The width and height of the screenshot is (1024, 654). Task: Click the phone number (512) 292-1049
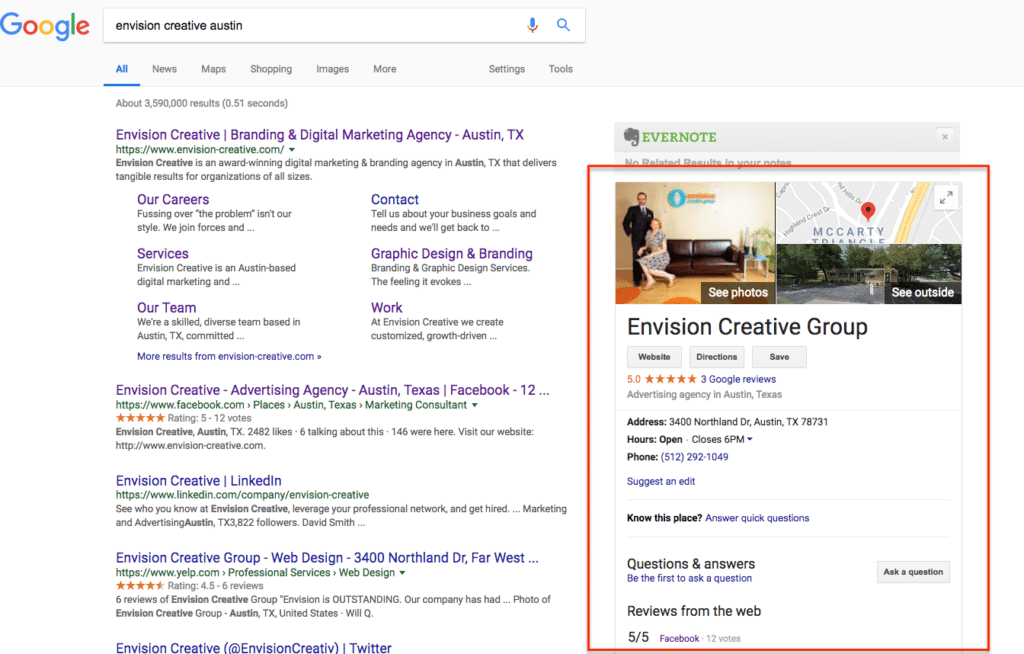(x=694, y=457)
